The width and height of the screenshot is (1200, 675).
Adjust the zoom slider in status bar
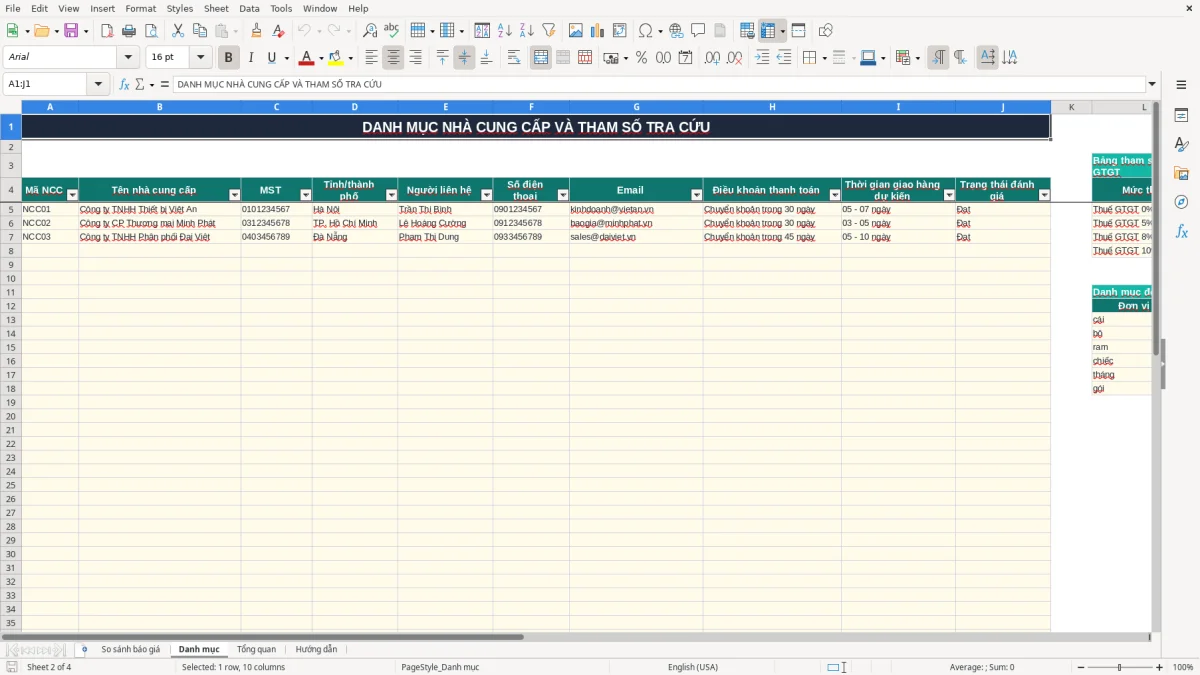pos(1119,667)
